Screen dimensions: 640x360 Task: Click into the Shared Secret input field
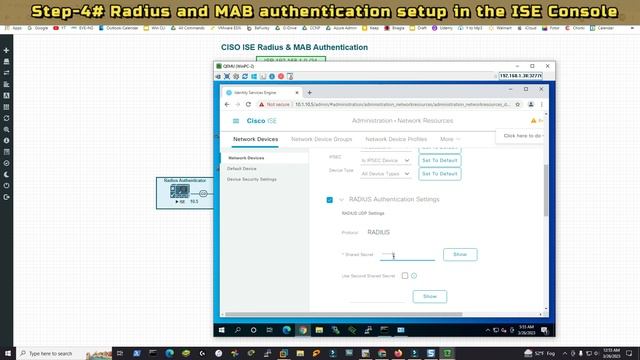pyautogui.click(x=407, y=256)
